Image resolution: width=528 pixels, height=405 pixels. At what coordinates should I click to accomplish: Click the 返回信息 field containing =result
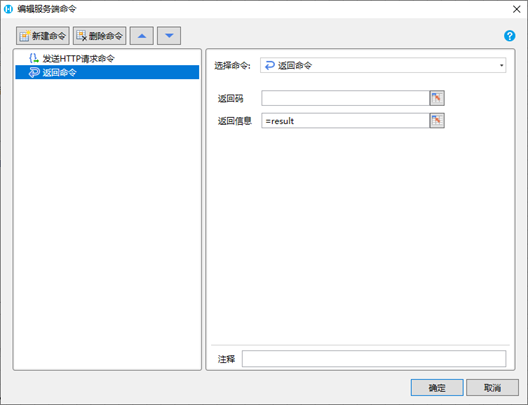click(345, 121)
